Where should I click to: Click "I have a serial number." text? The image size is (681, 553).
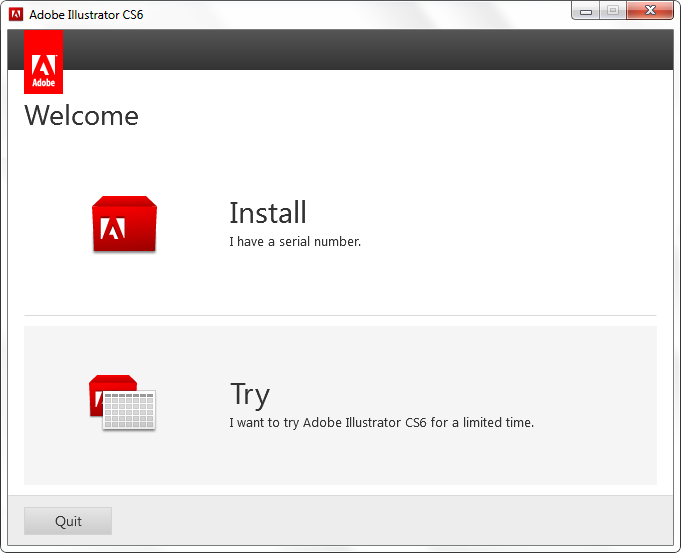[294, 241]
